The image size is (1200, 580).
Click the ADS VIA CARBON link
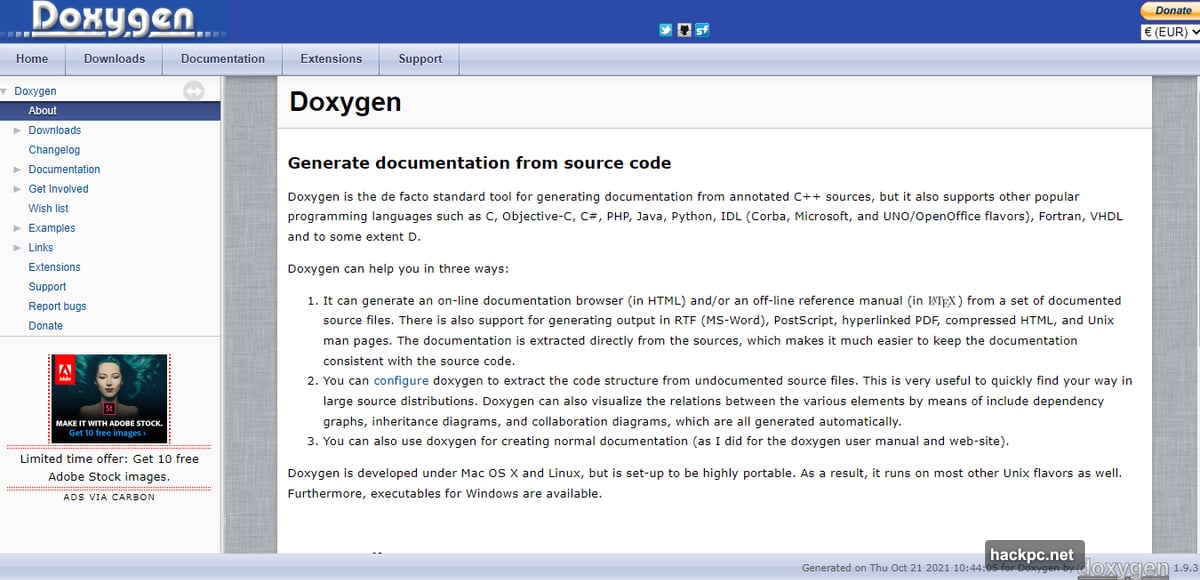(109, 497)
